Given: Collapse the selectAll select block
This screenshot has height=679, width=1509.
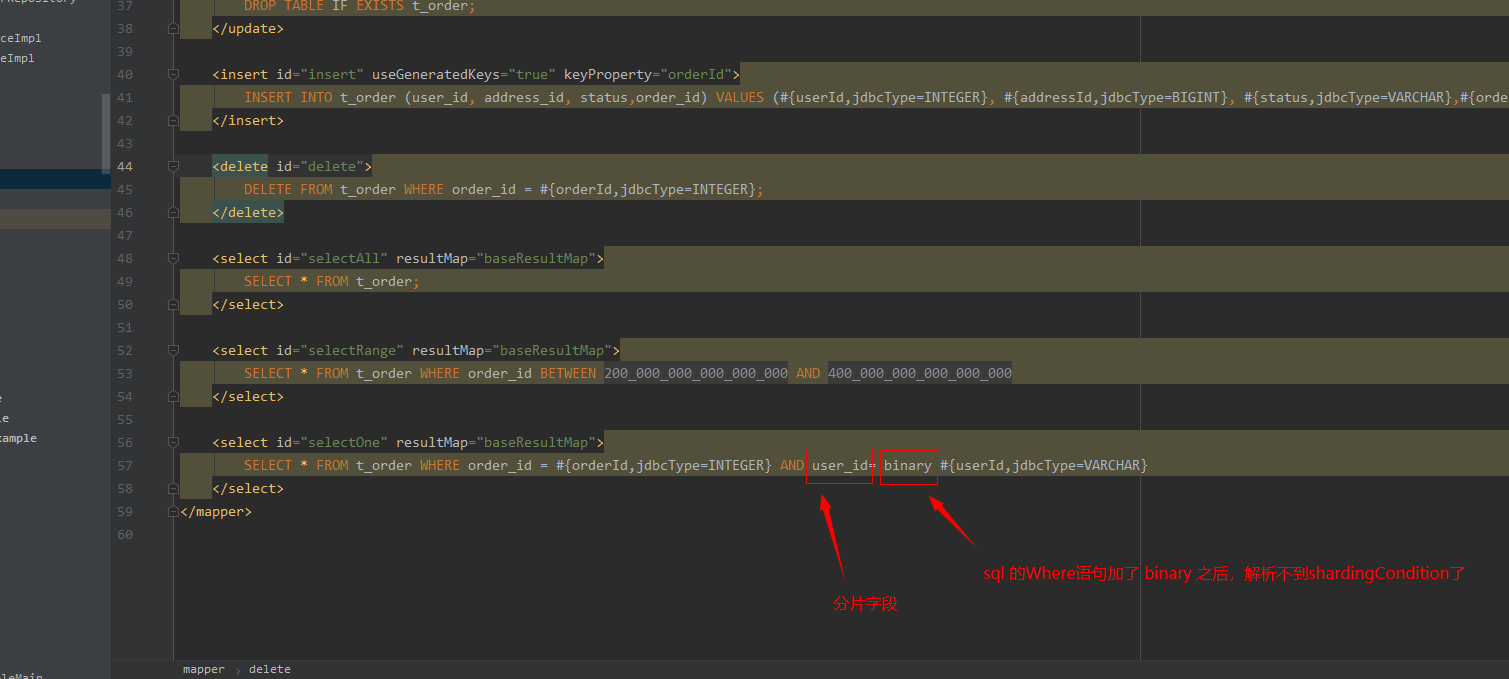Looking at the screenshot, I should [172, 258].
